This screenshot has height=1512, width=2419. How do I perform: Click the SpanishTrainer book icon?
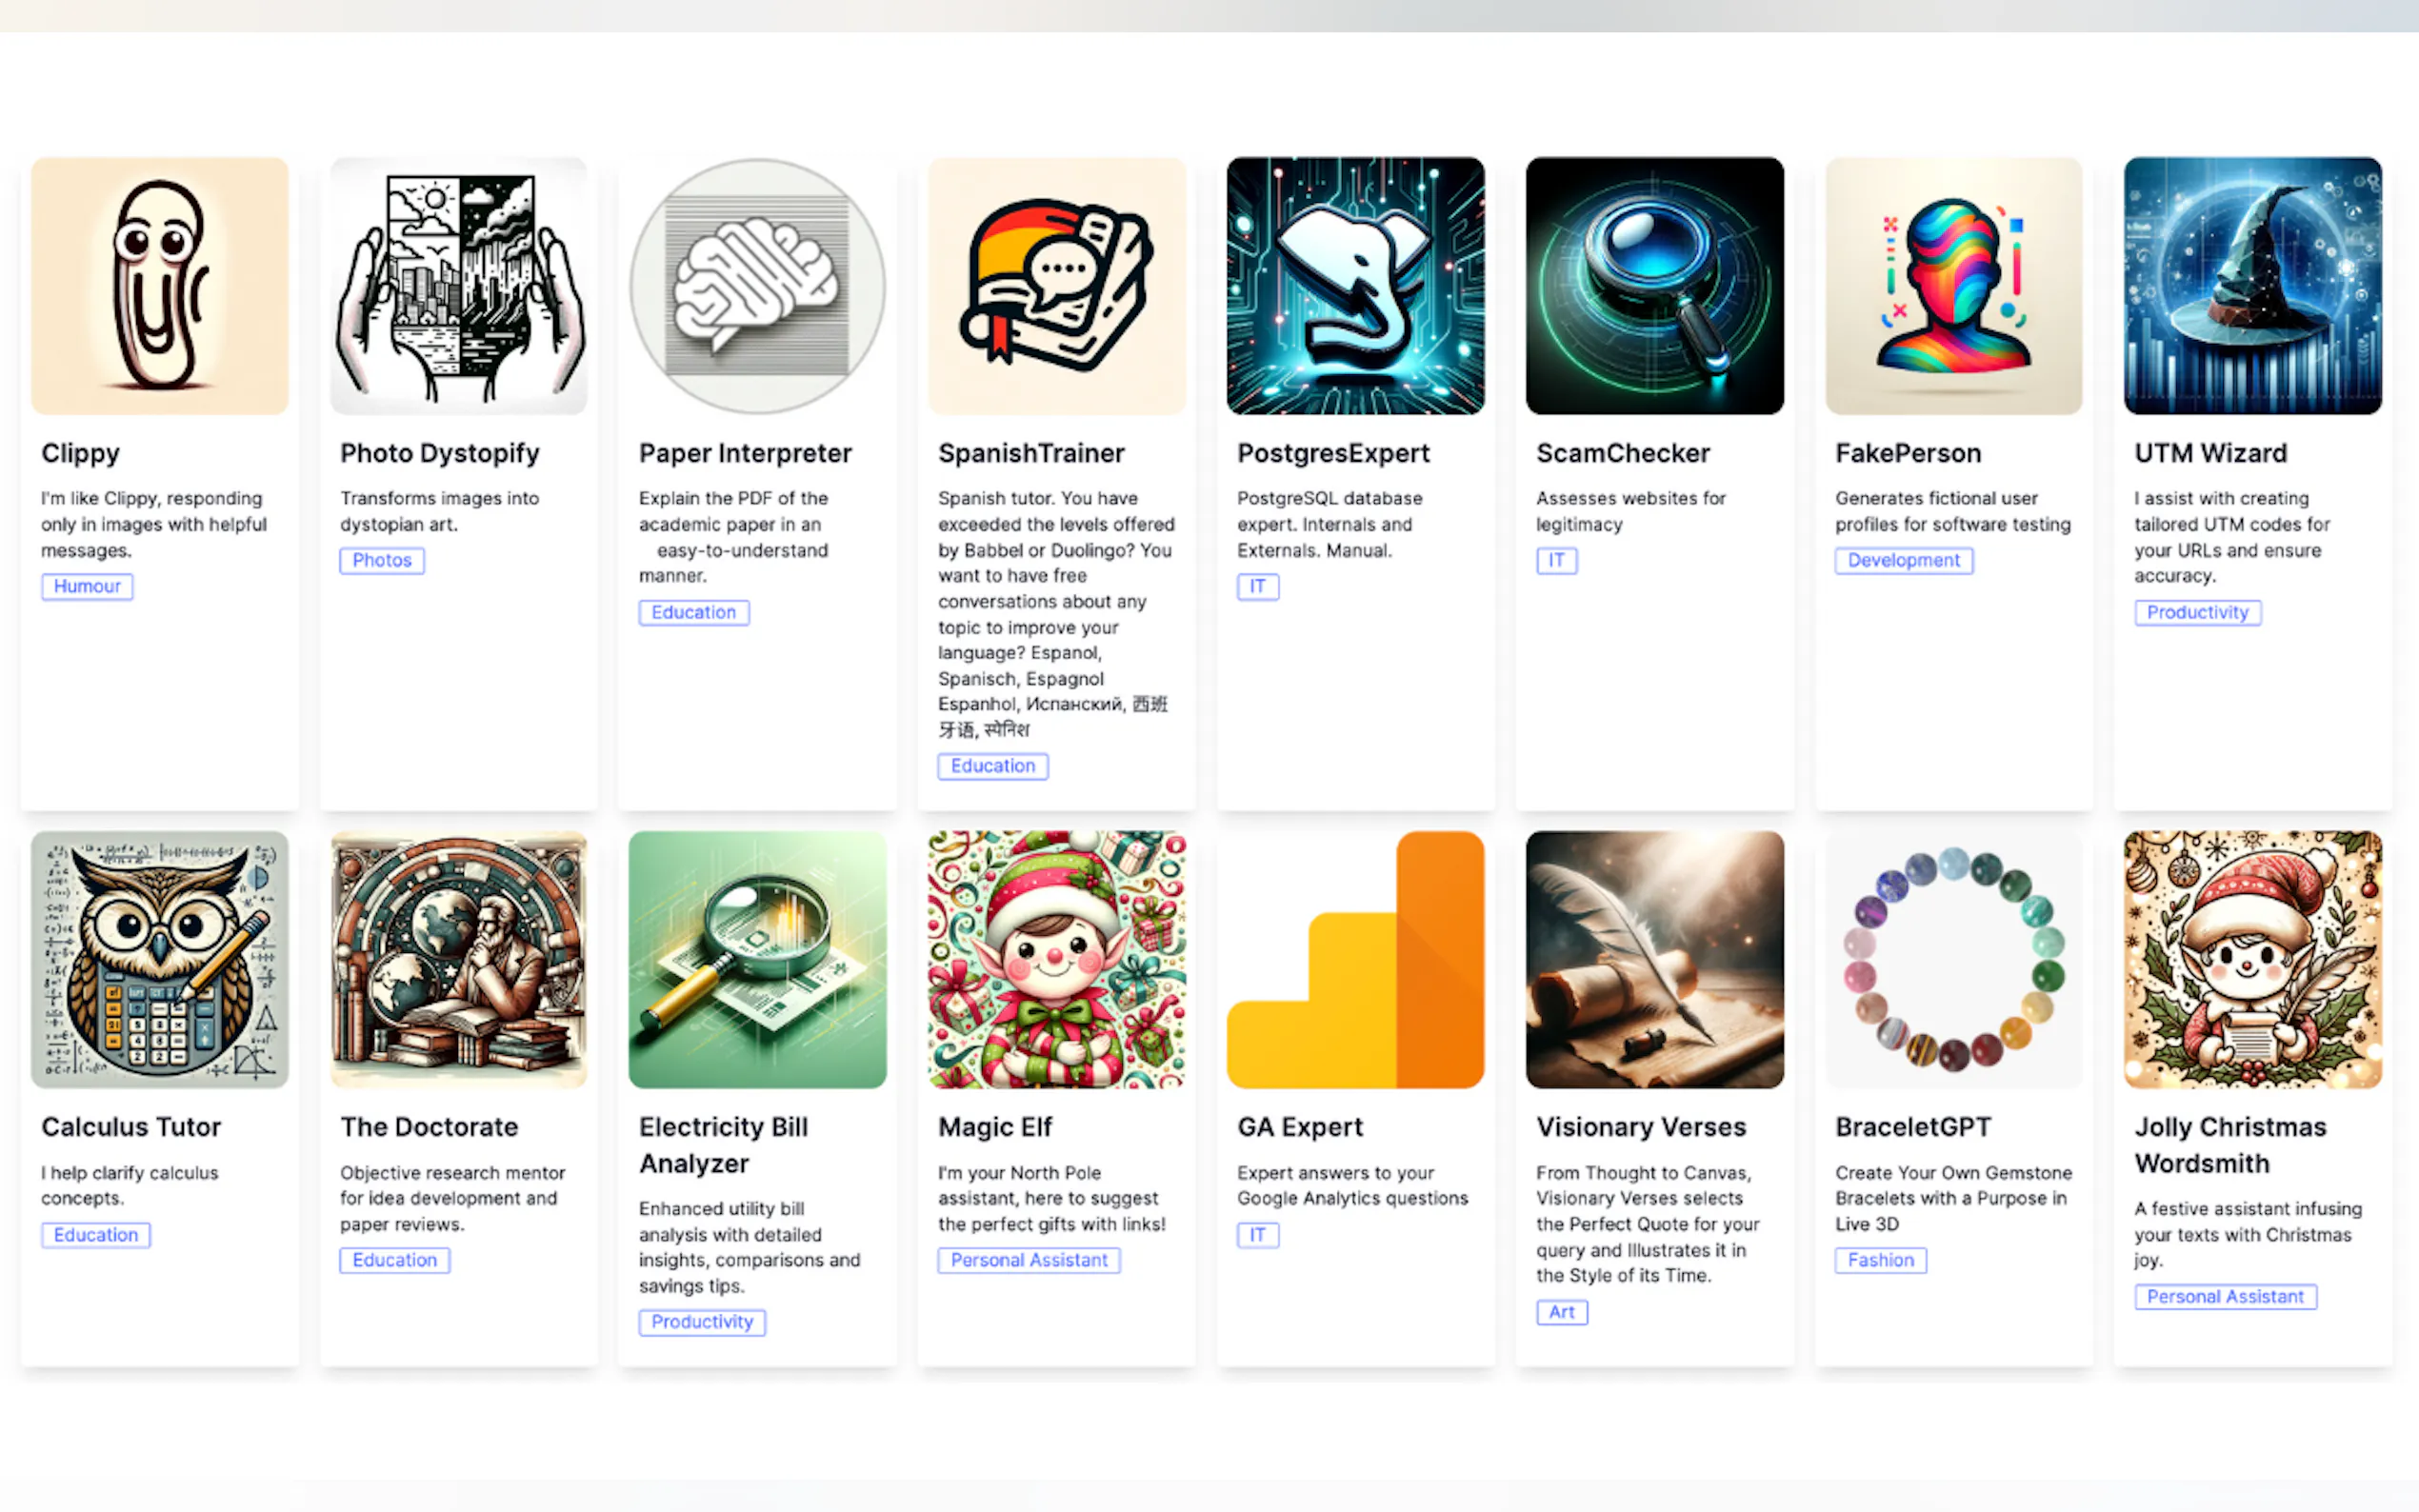click(x=1056, y=286)
